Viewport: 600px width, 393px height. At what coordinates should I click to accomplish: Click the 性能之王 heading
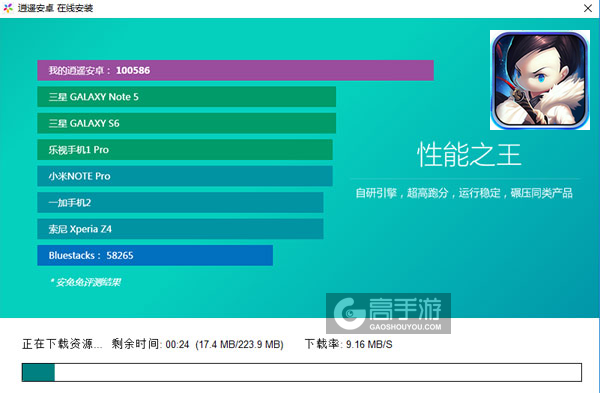[x=469, y=155]
